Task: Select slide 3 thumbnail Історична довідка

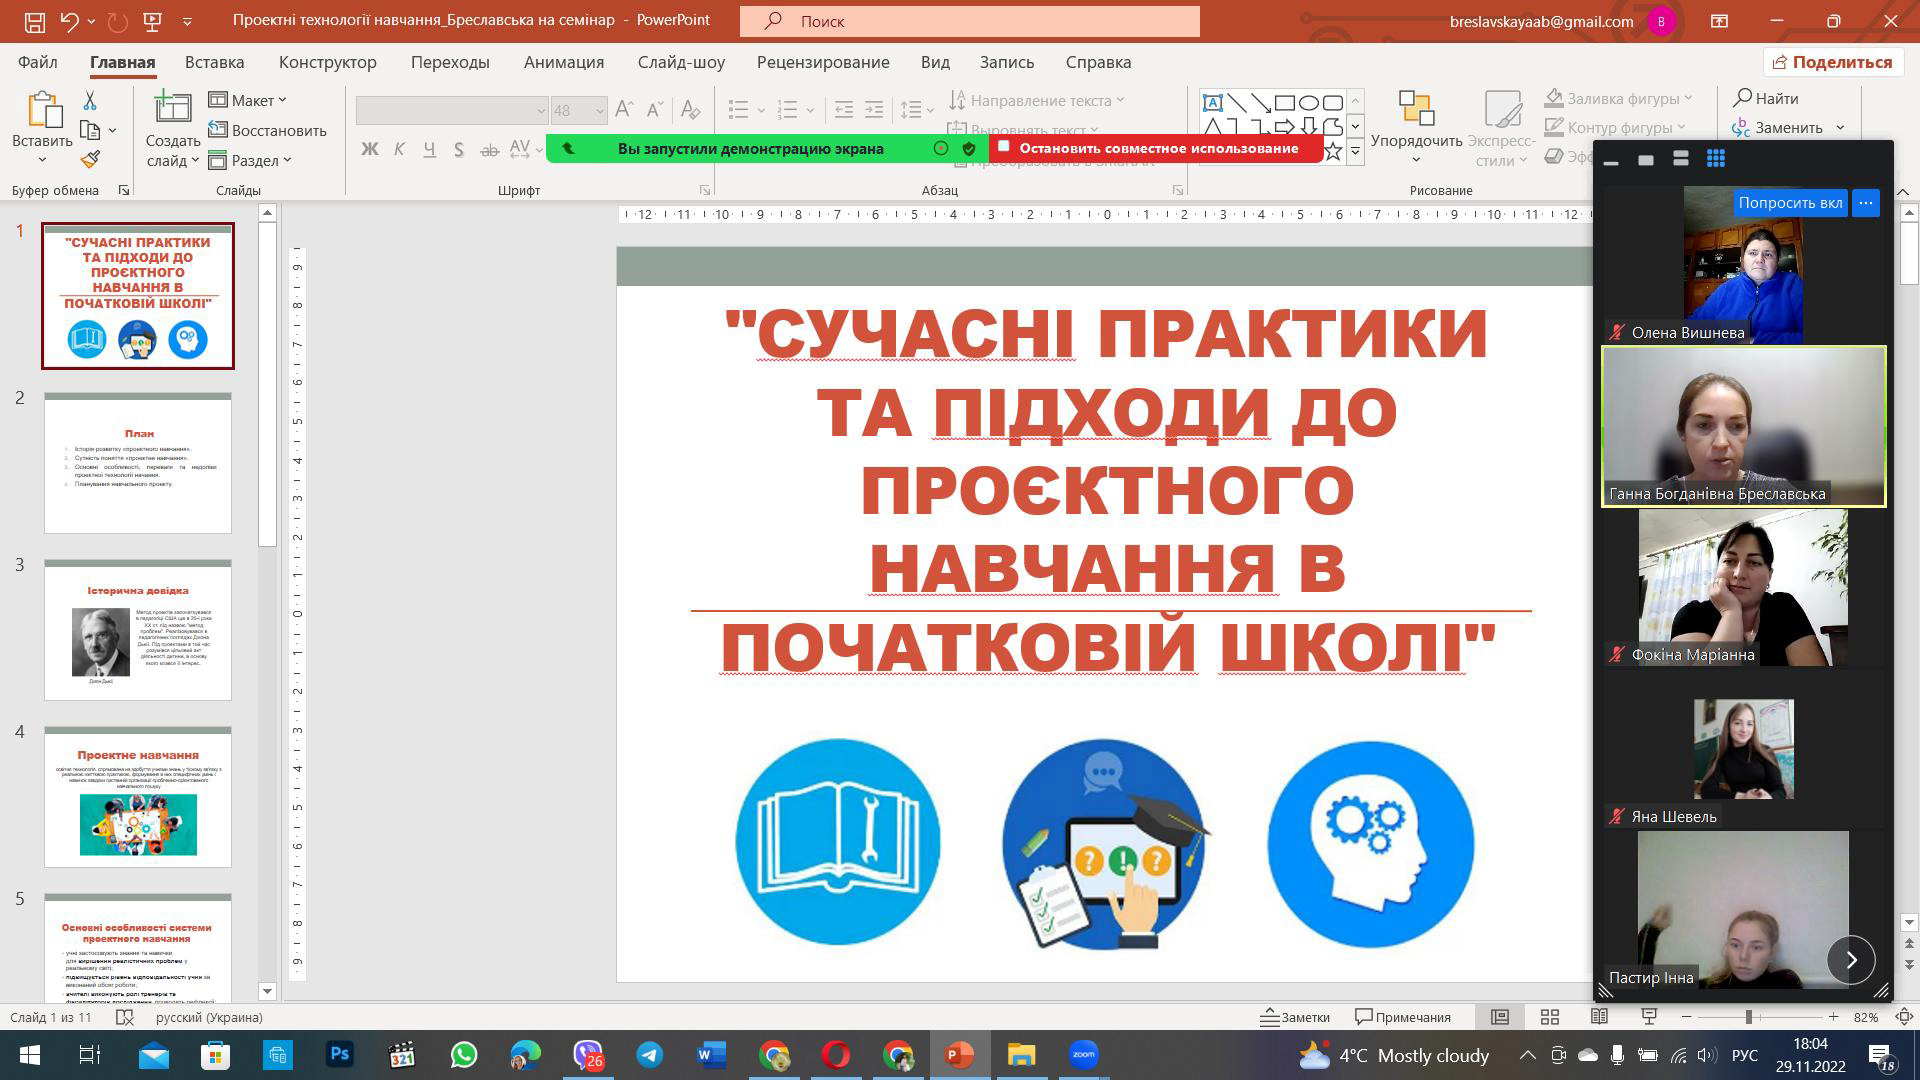Action: click(138, 630)
